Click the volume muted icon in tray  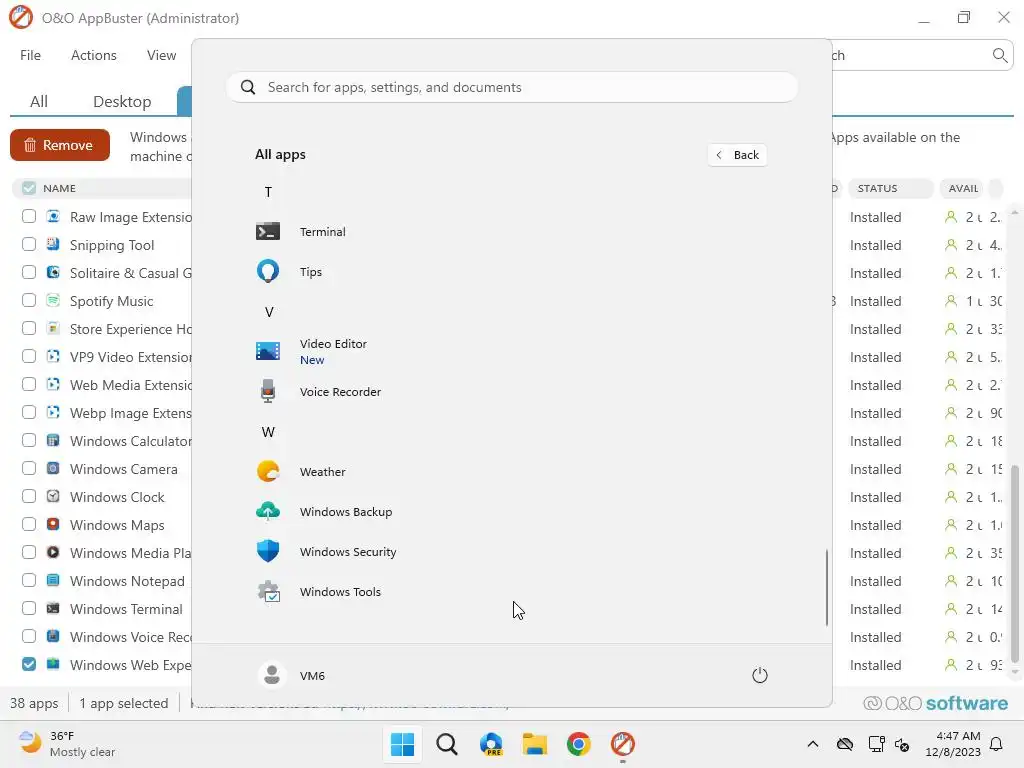(x=902, y=744)
